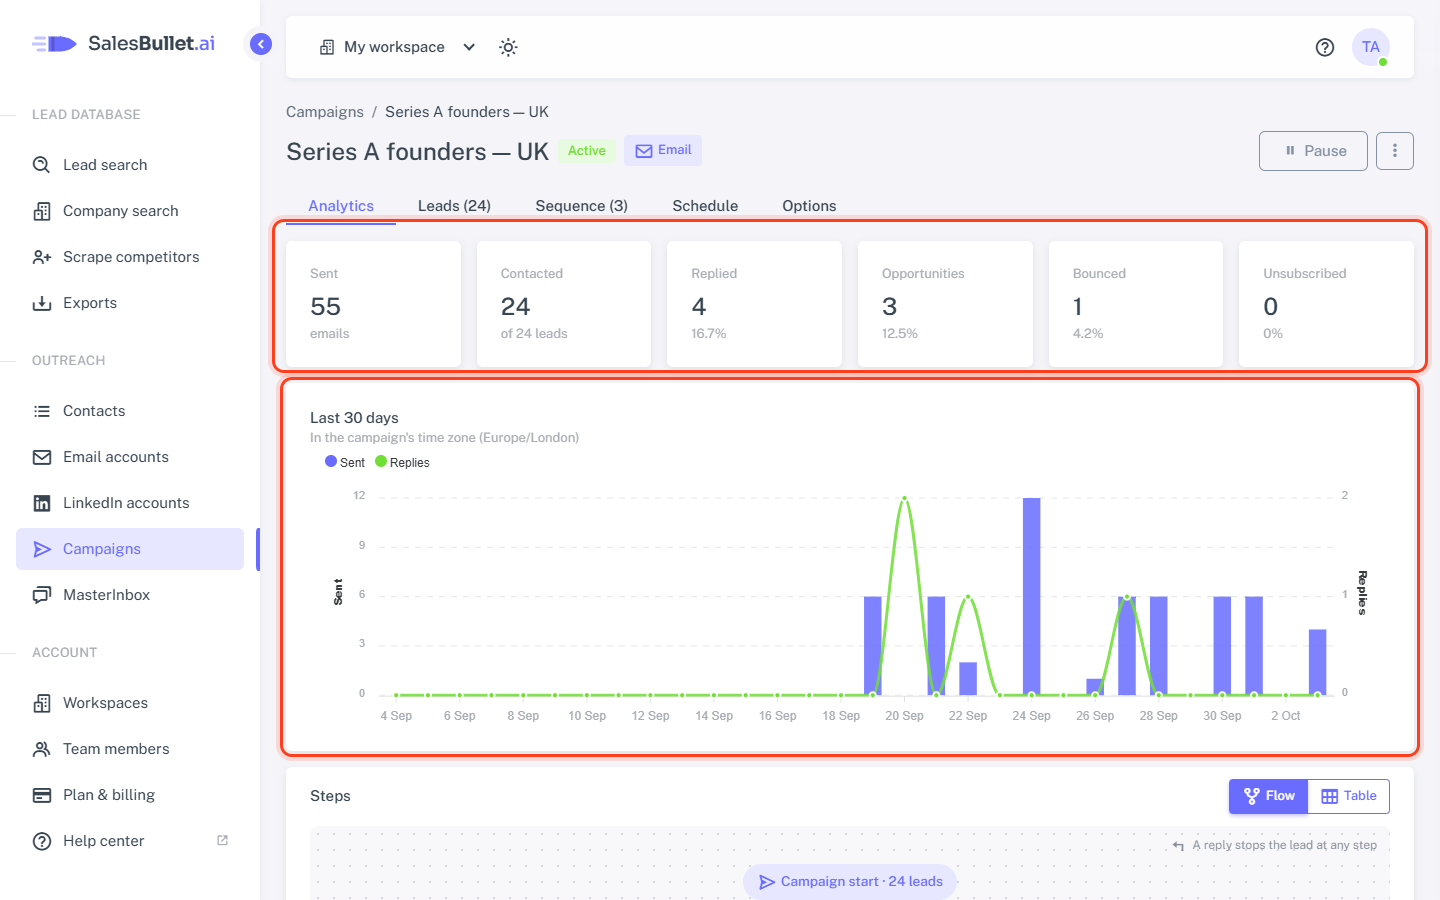This screenshot has width=1440, height=900.
Task: Click the Exports download icon
Action: (x=42, y=303)
